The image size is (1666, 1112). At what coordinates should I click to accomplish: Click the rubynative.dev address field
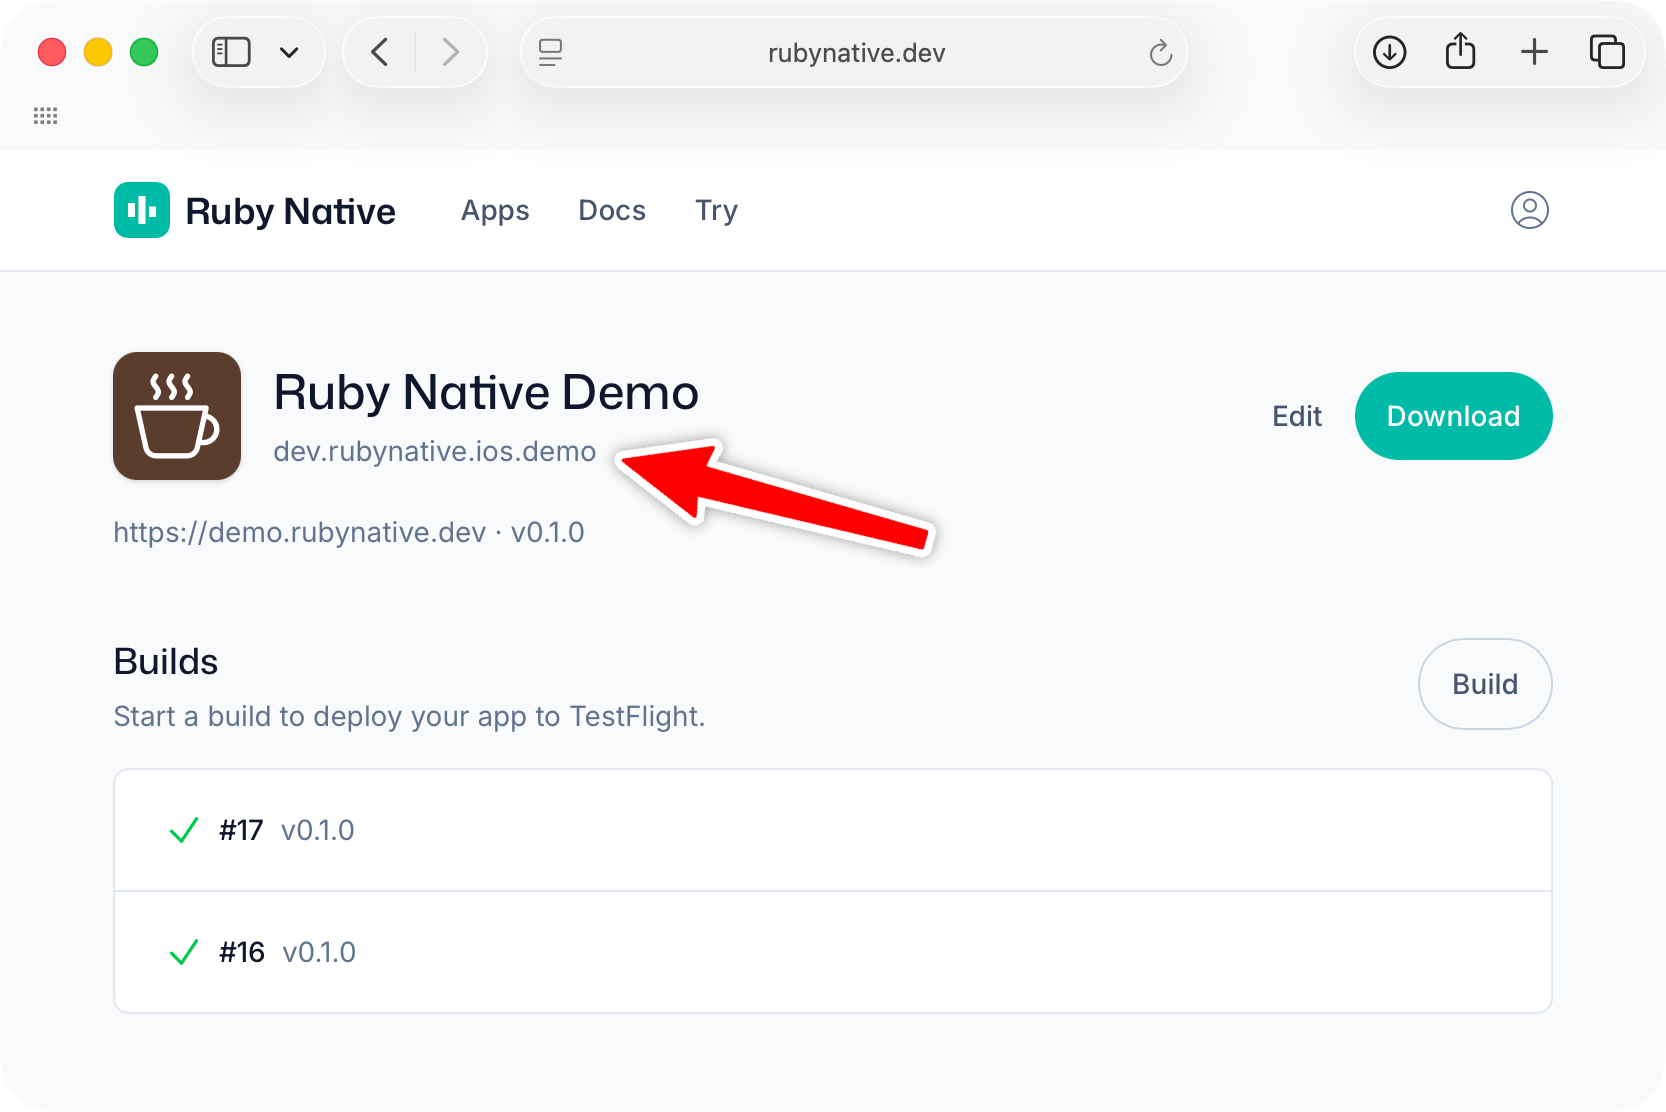(x=856, y=52)
